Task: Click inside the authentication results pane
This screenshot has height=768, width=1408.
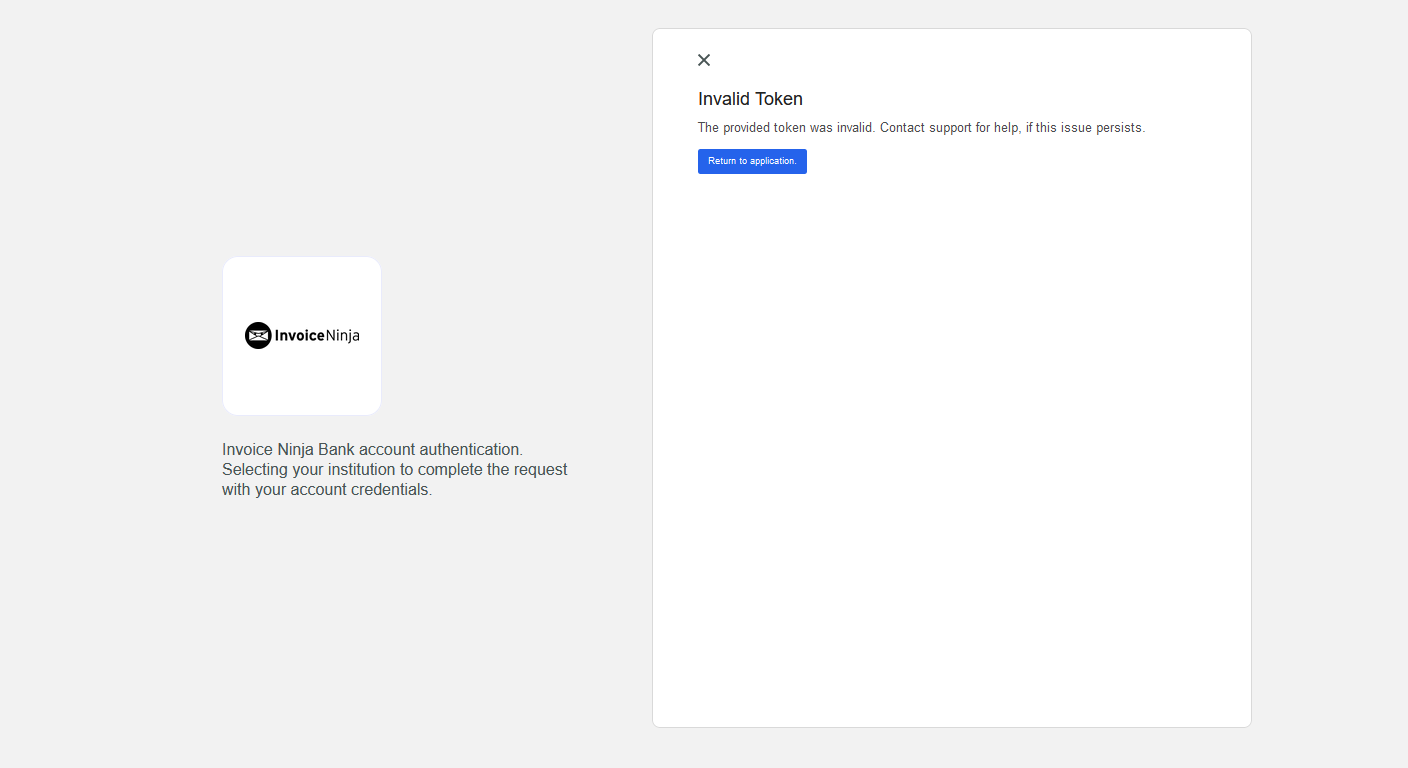Action: tap(950, 450)
